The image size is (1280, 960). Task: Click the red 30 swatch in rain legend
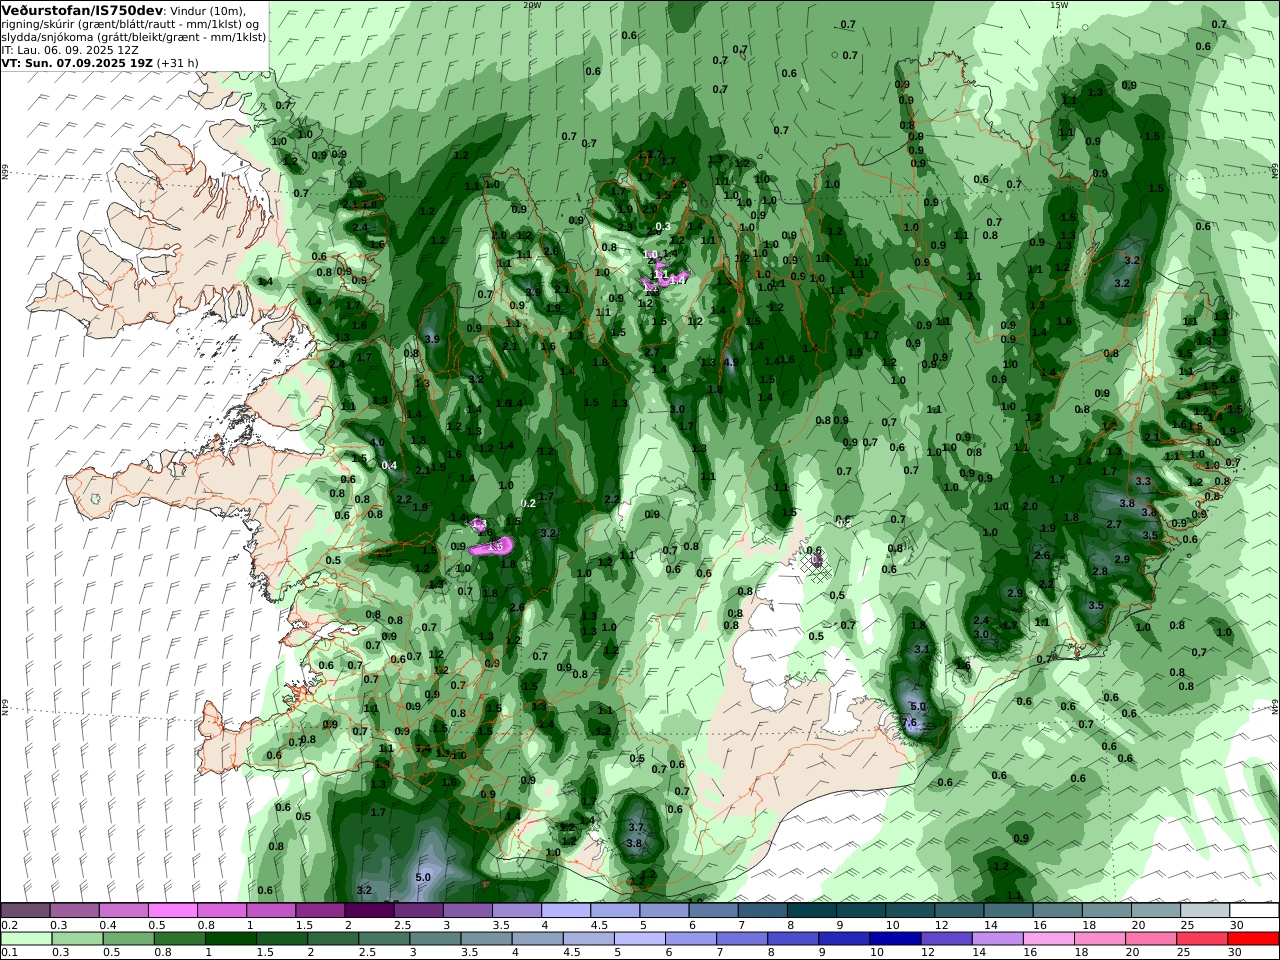[x=1254, y=939]
